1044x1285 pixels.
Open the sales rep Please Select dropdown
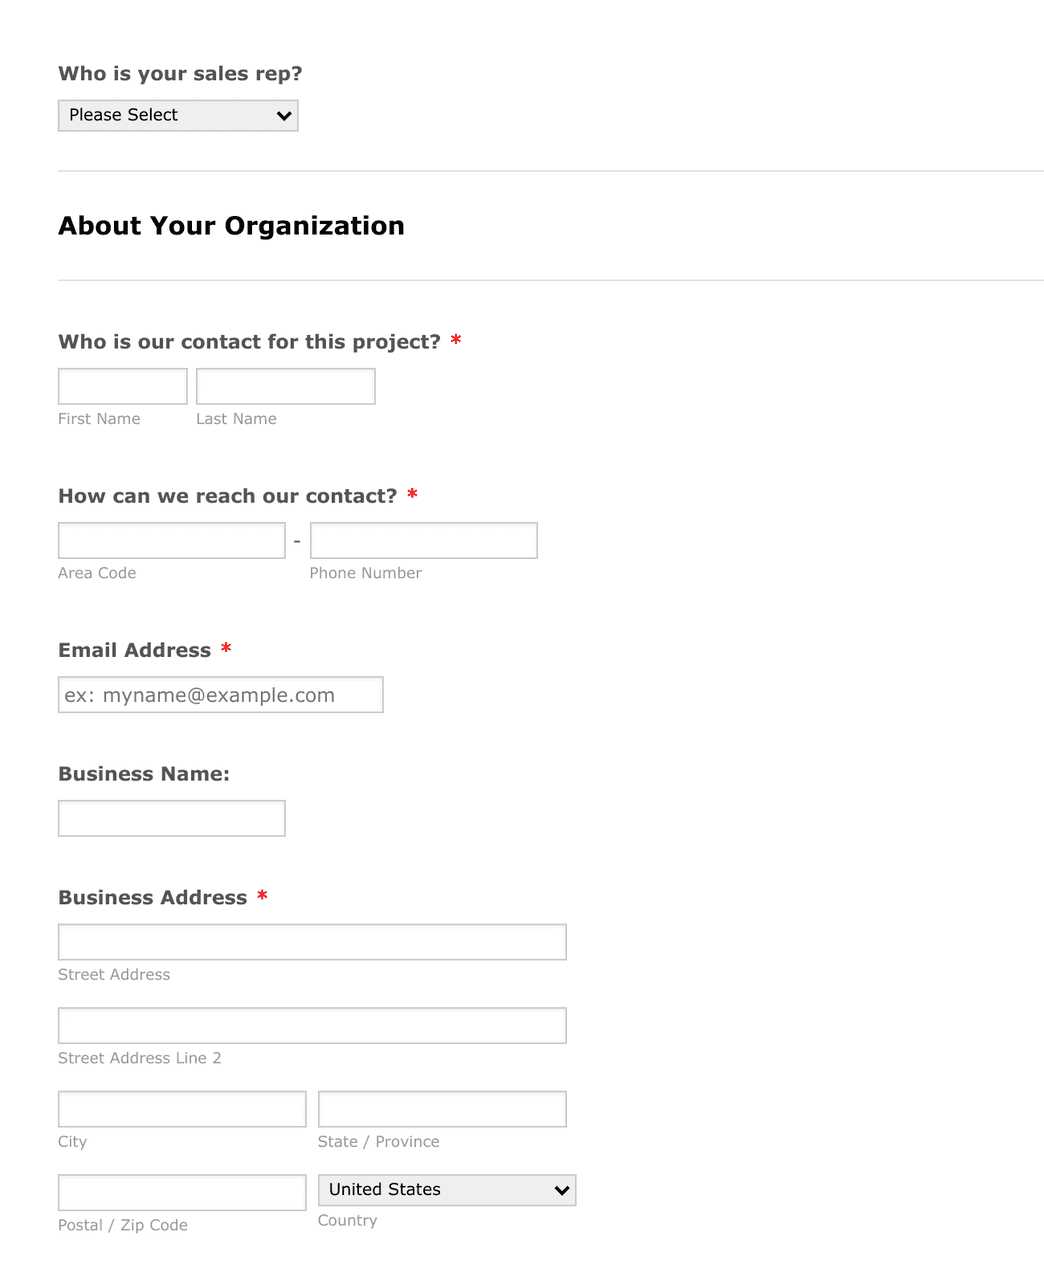[177, 115]
